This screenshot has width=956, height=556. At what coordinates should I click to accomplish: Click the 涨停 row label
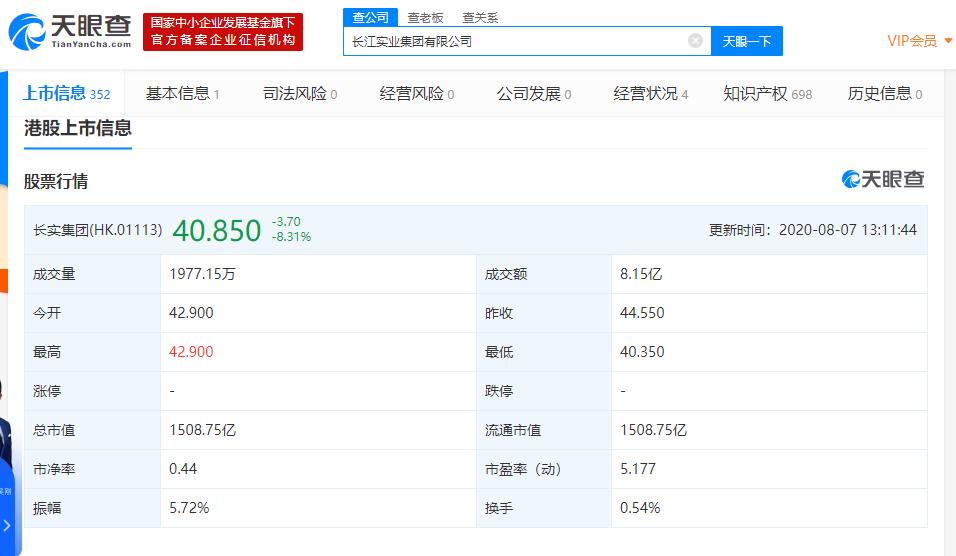pyautogui.click(x=47, y=391)
